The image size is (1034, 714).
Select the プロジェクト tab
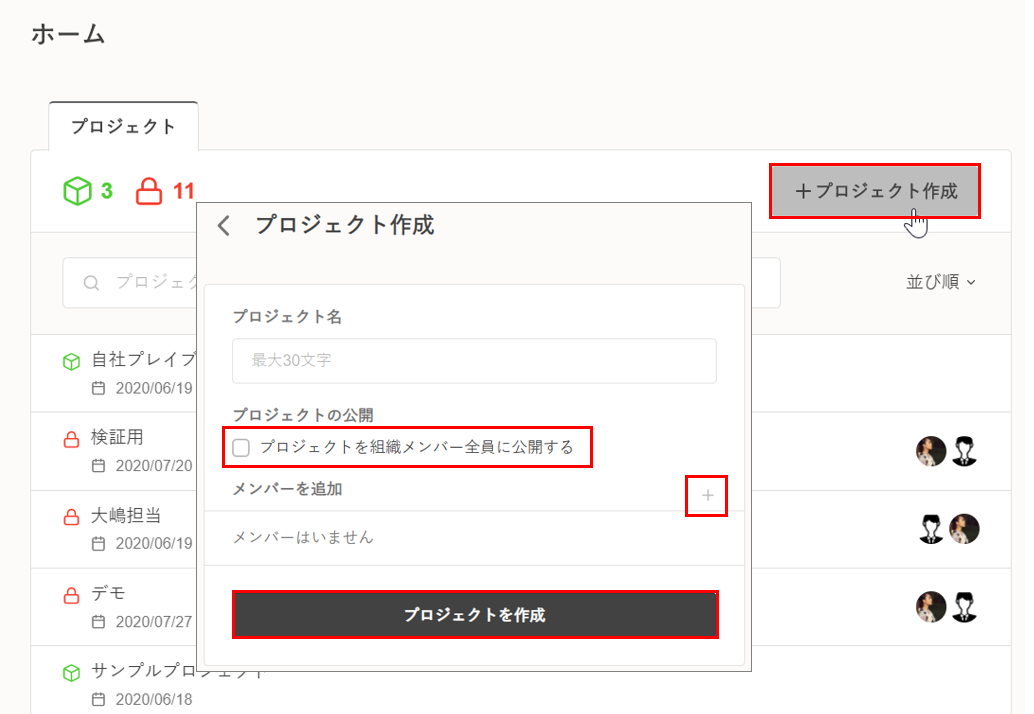coord(123,127)
